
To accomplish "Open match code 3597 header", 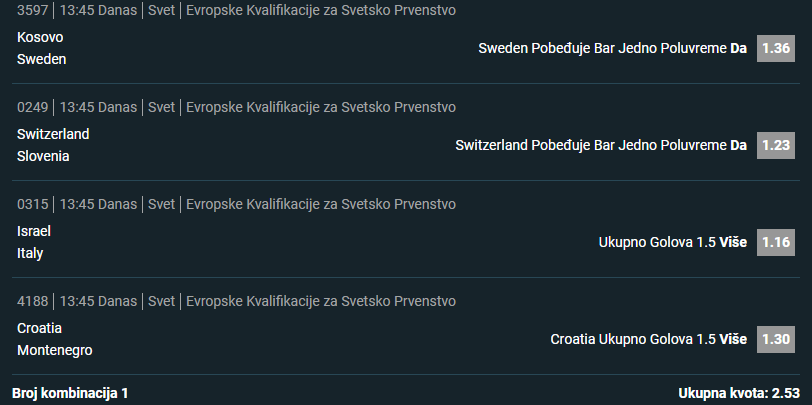I will tap(236, 10).
